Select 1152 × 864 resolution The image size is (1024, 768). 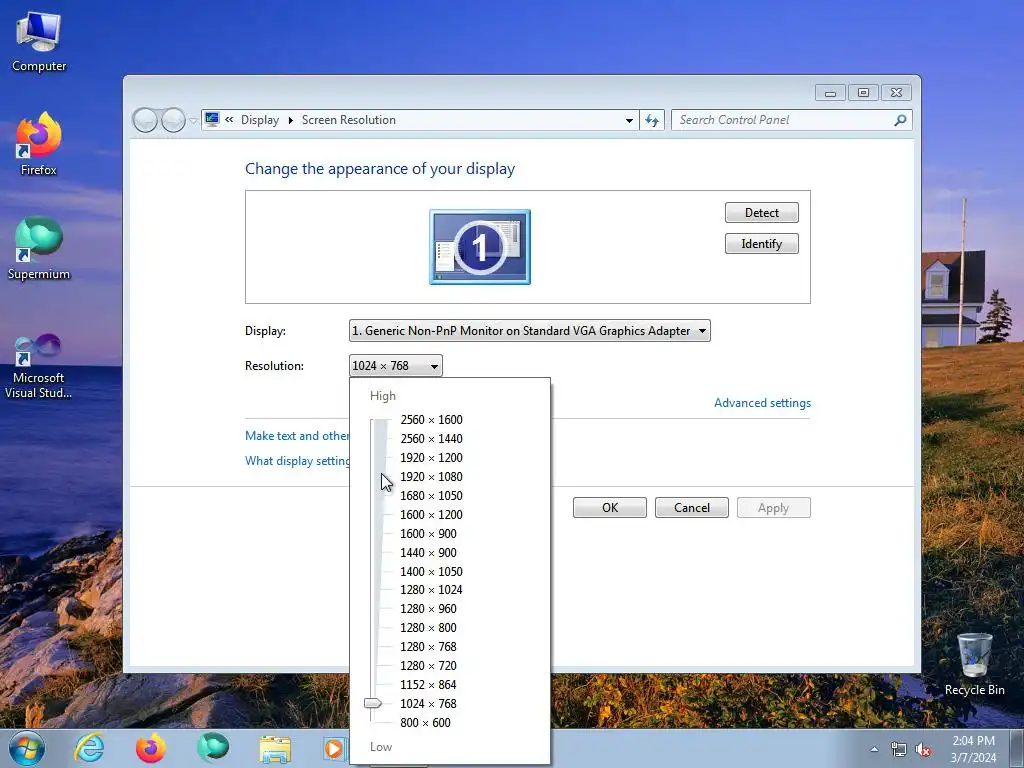428,684
